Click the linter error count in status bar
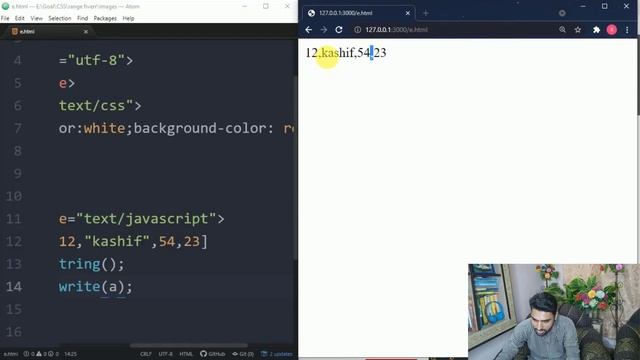This screenshot has height=360, width=640. click(29, 354)
